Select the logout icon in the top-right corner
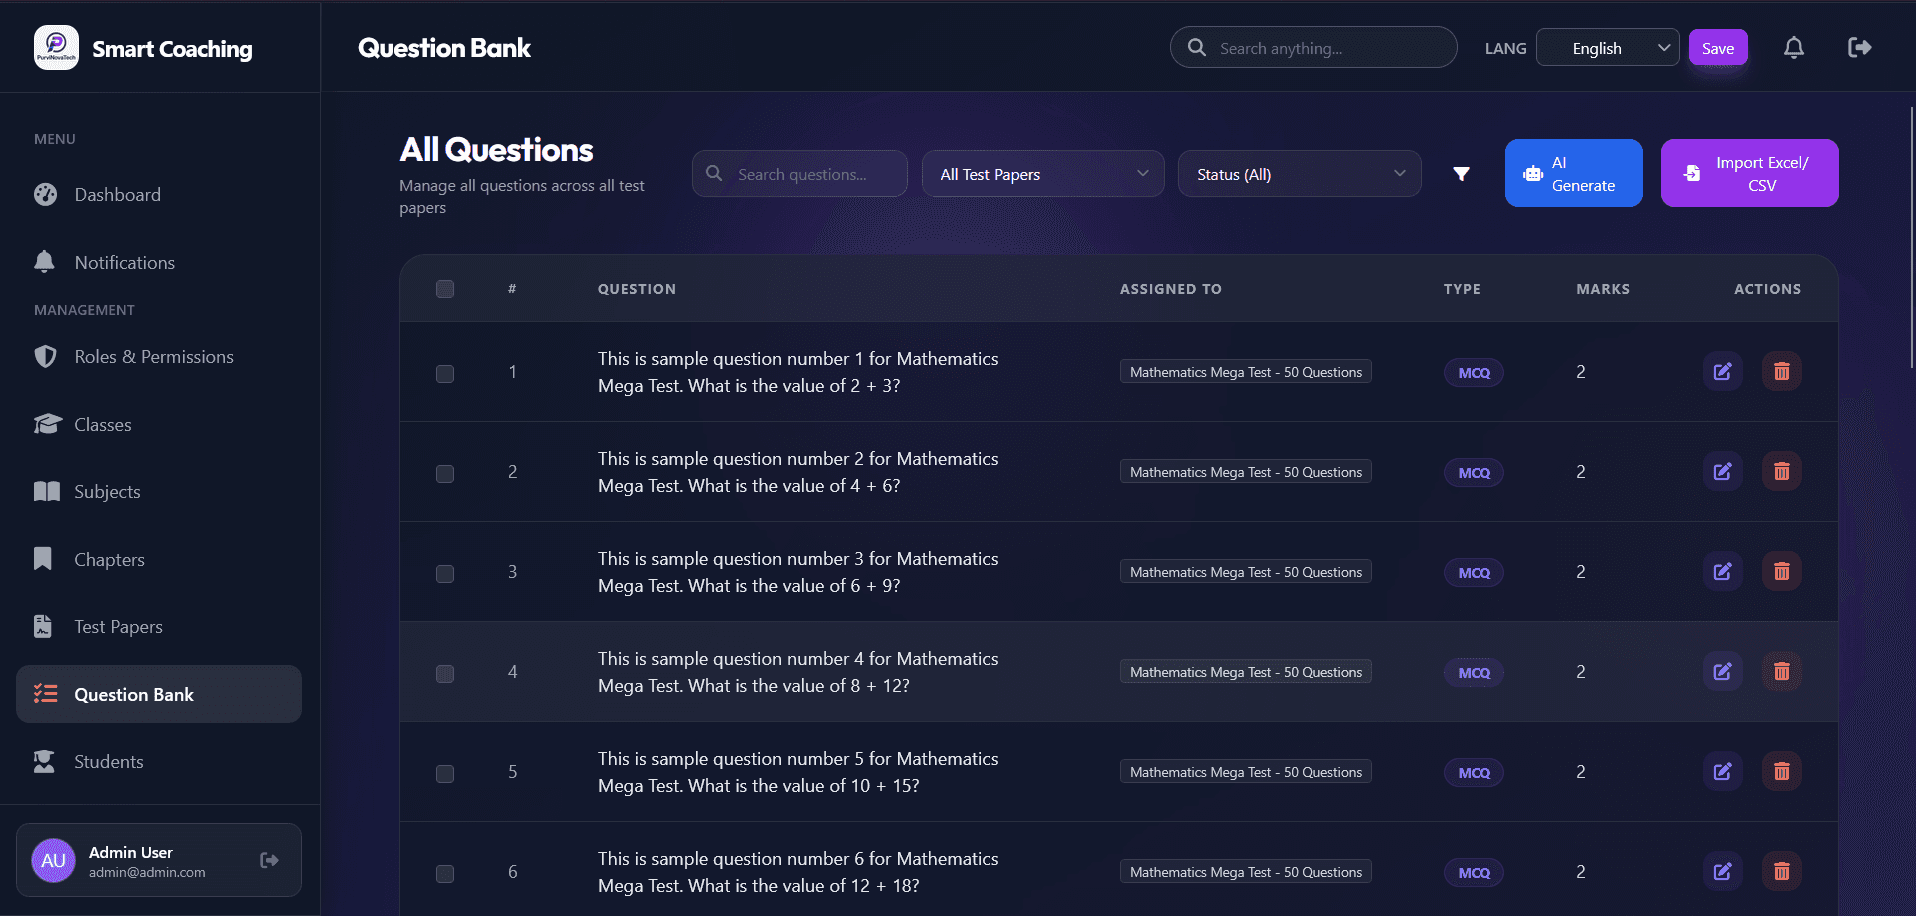The height and width of the screenshot is (916, 1916). click(1859, 47)
